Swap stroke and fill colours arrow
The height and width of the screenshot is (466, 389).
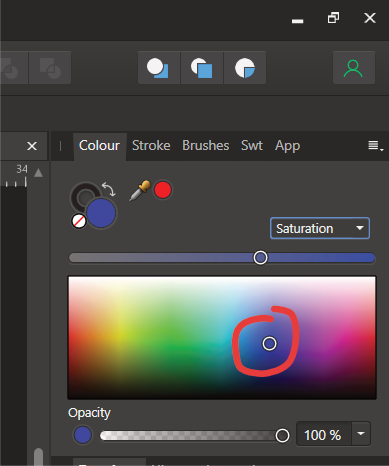109,189
